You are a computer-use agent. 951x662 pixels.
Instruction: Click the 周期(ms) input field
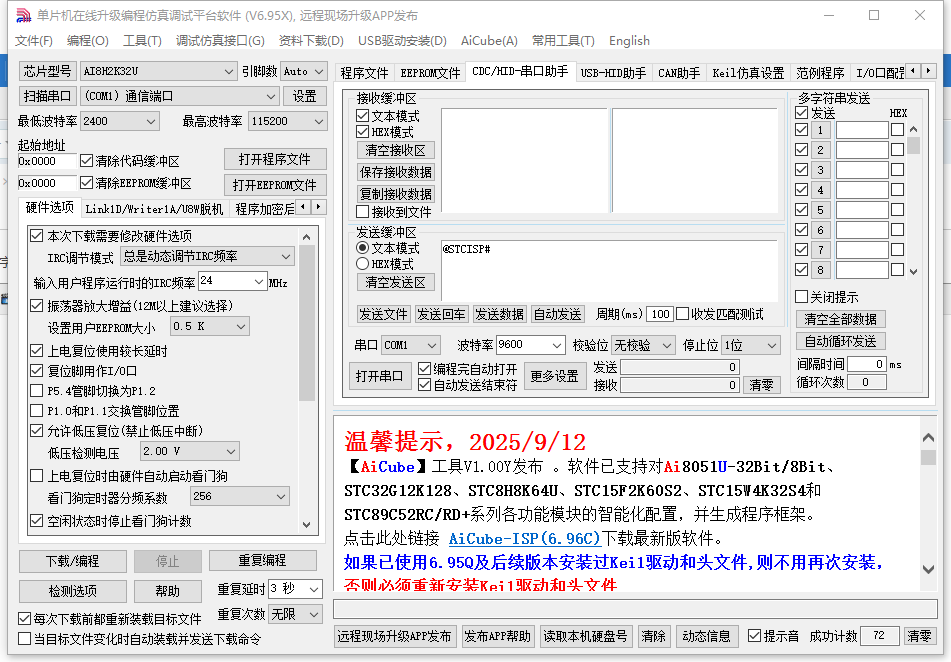point(659,314)
